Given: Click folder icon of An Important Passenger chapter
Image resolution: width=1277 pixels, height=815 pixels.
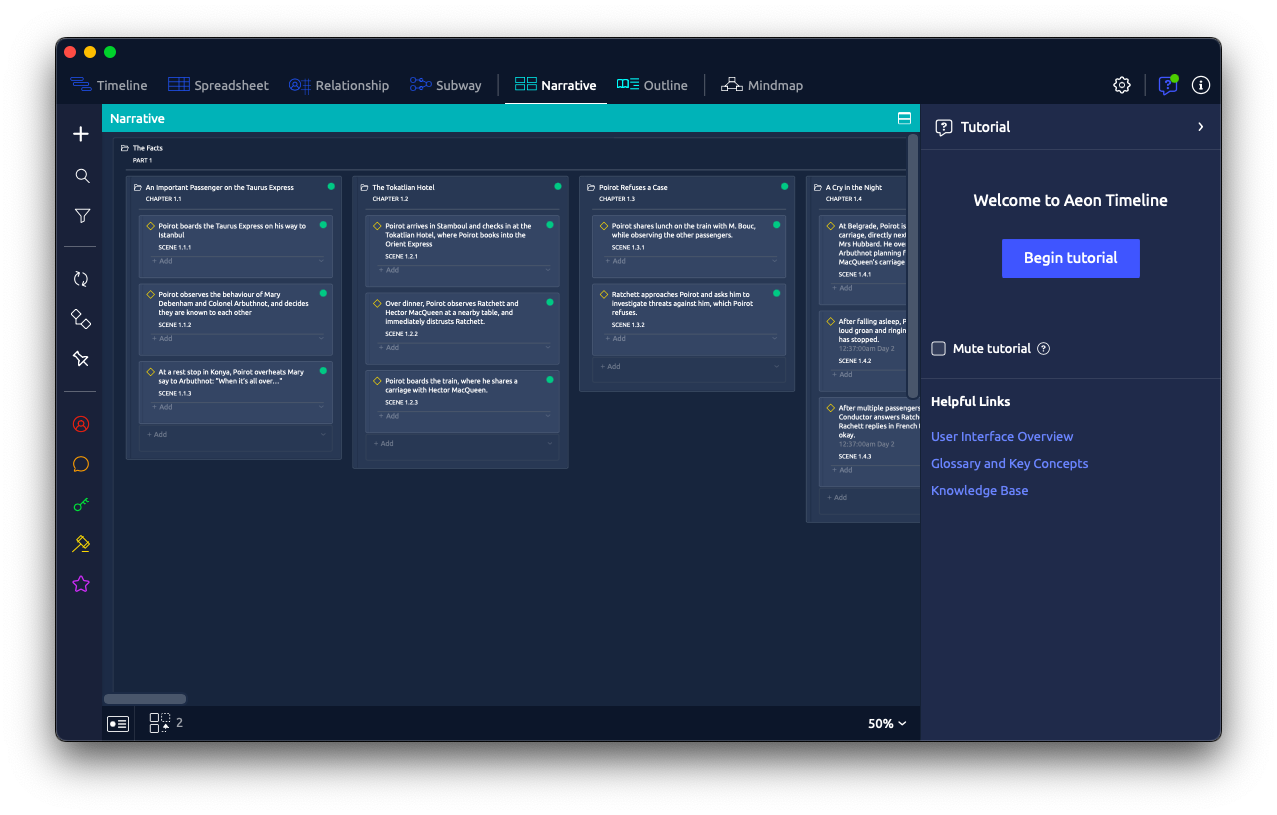Looking at the screenshot, I should [x=138, y=187].
